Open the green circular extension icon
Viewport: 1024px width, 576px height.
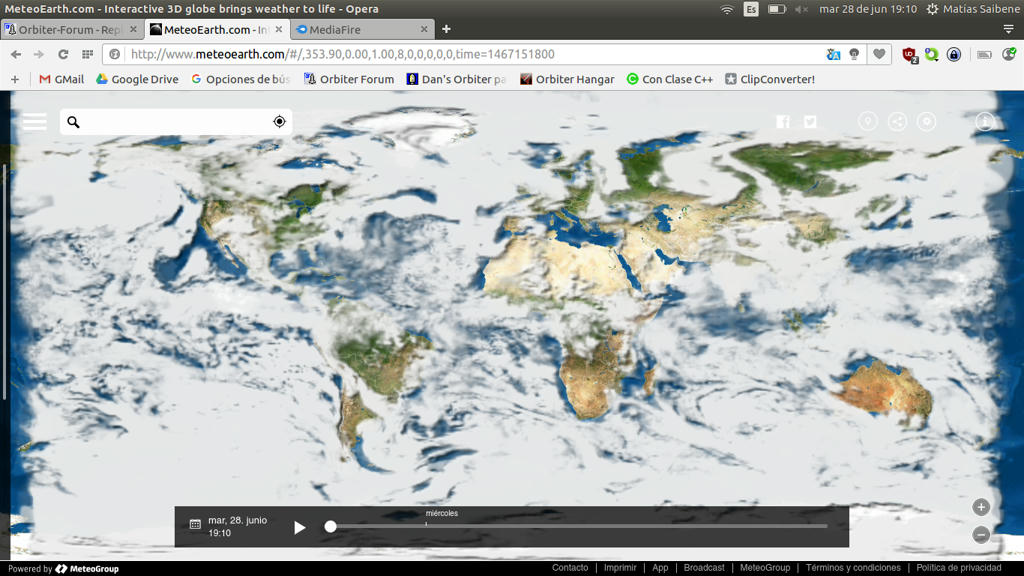[931, 55]
